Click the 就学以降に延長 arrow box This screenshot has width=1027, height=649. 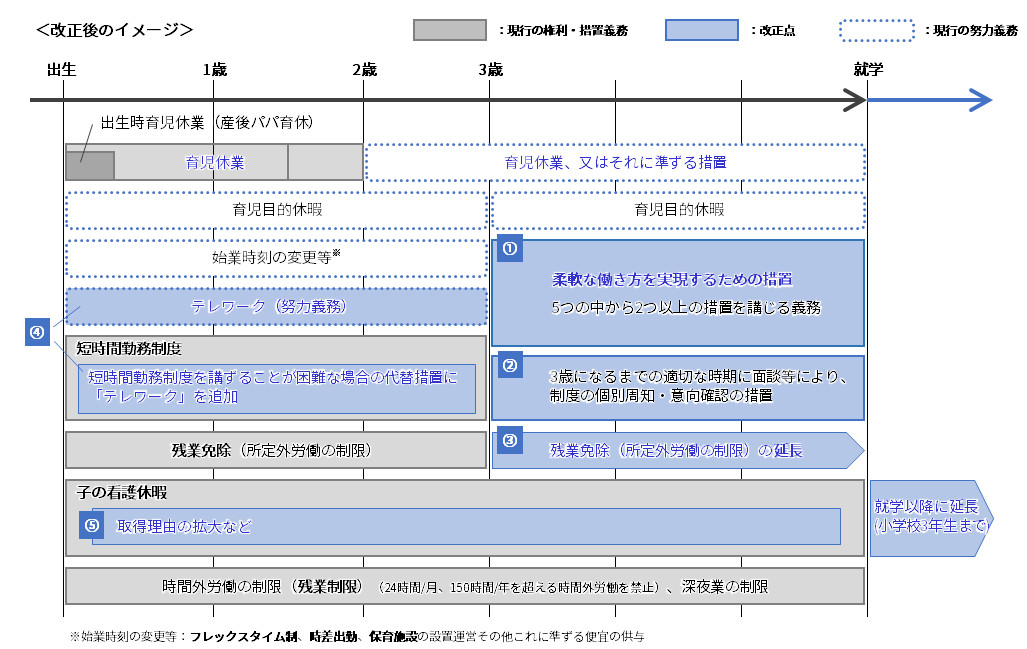(930, 517)
